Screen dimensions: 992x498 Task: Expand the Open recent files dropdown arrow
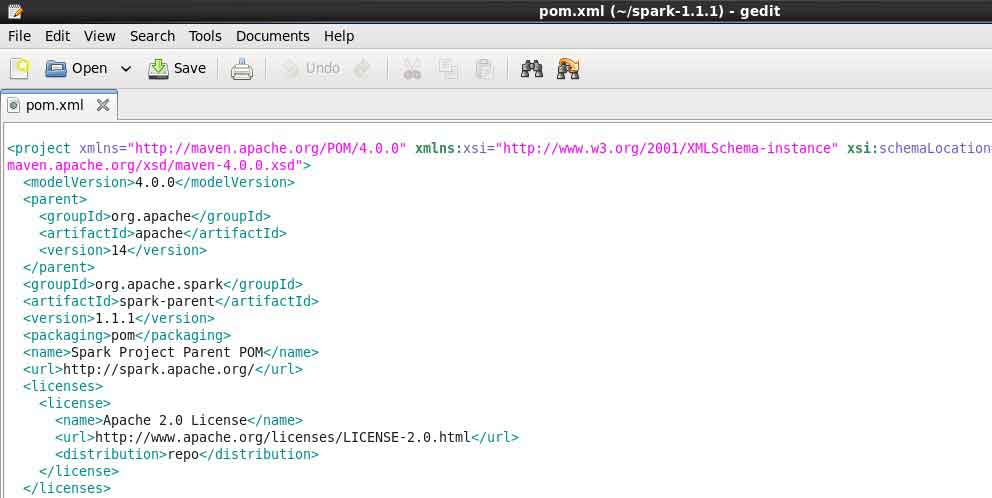tap(126, 68)
